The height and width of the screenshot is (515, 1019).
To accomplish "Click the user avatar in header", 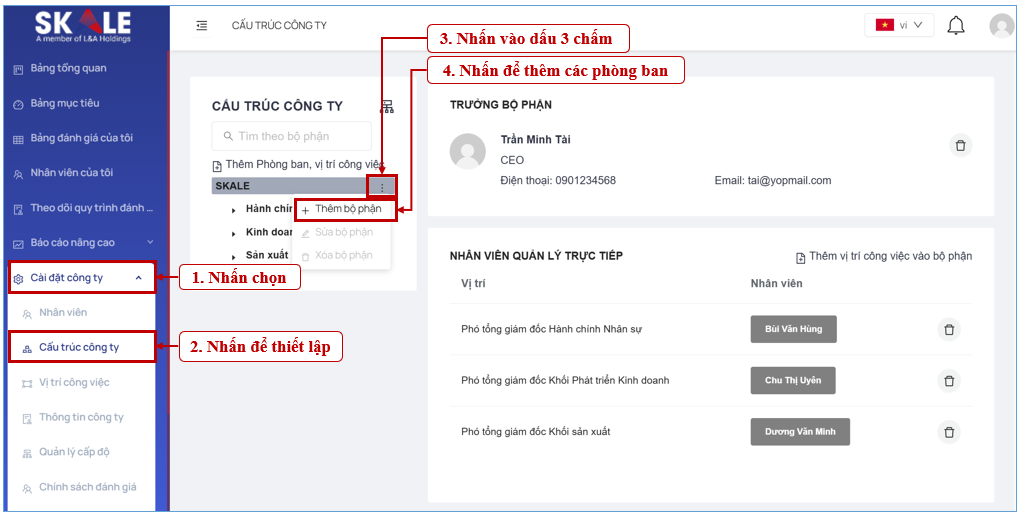I will pyautogui.click(x=1000, y=26).
